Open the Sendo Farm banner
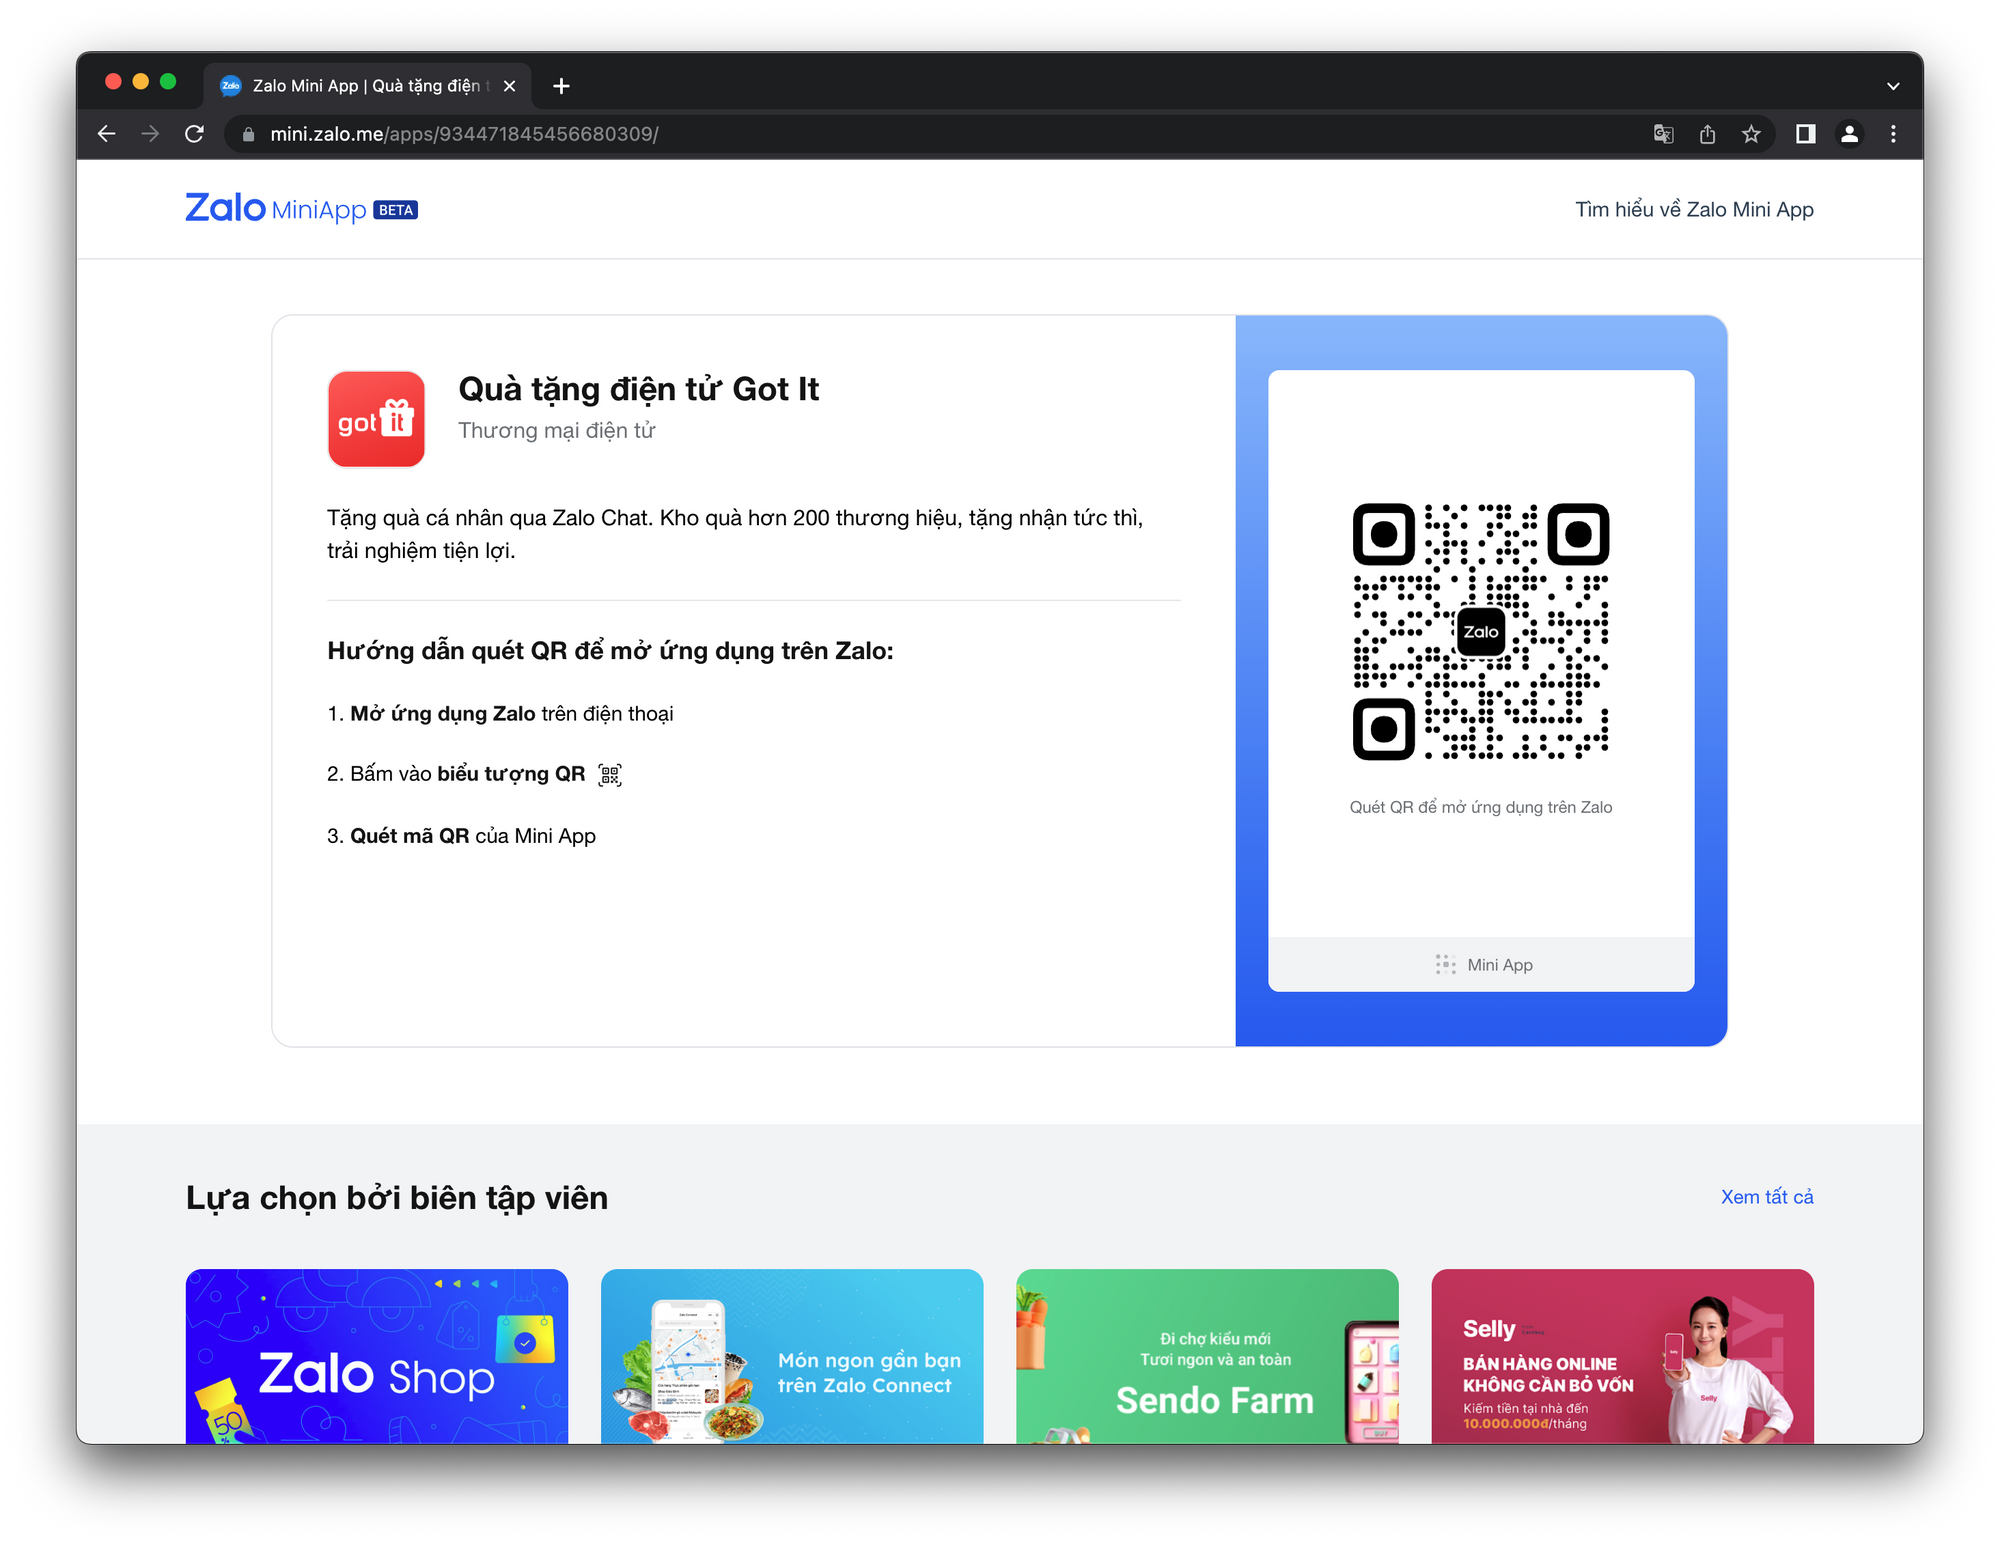 click(1207, 1356)
